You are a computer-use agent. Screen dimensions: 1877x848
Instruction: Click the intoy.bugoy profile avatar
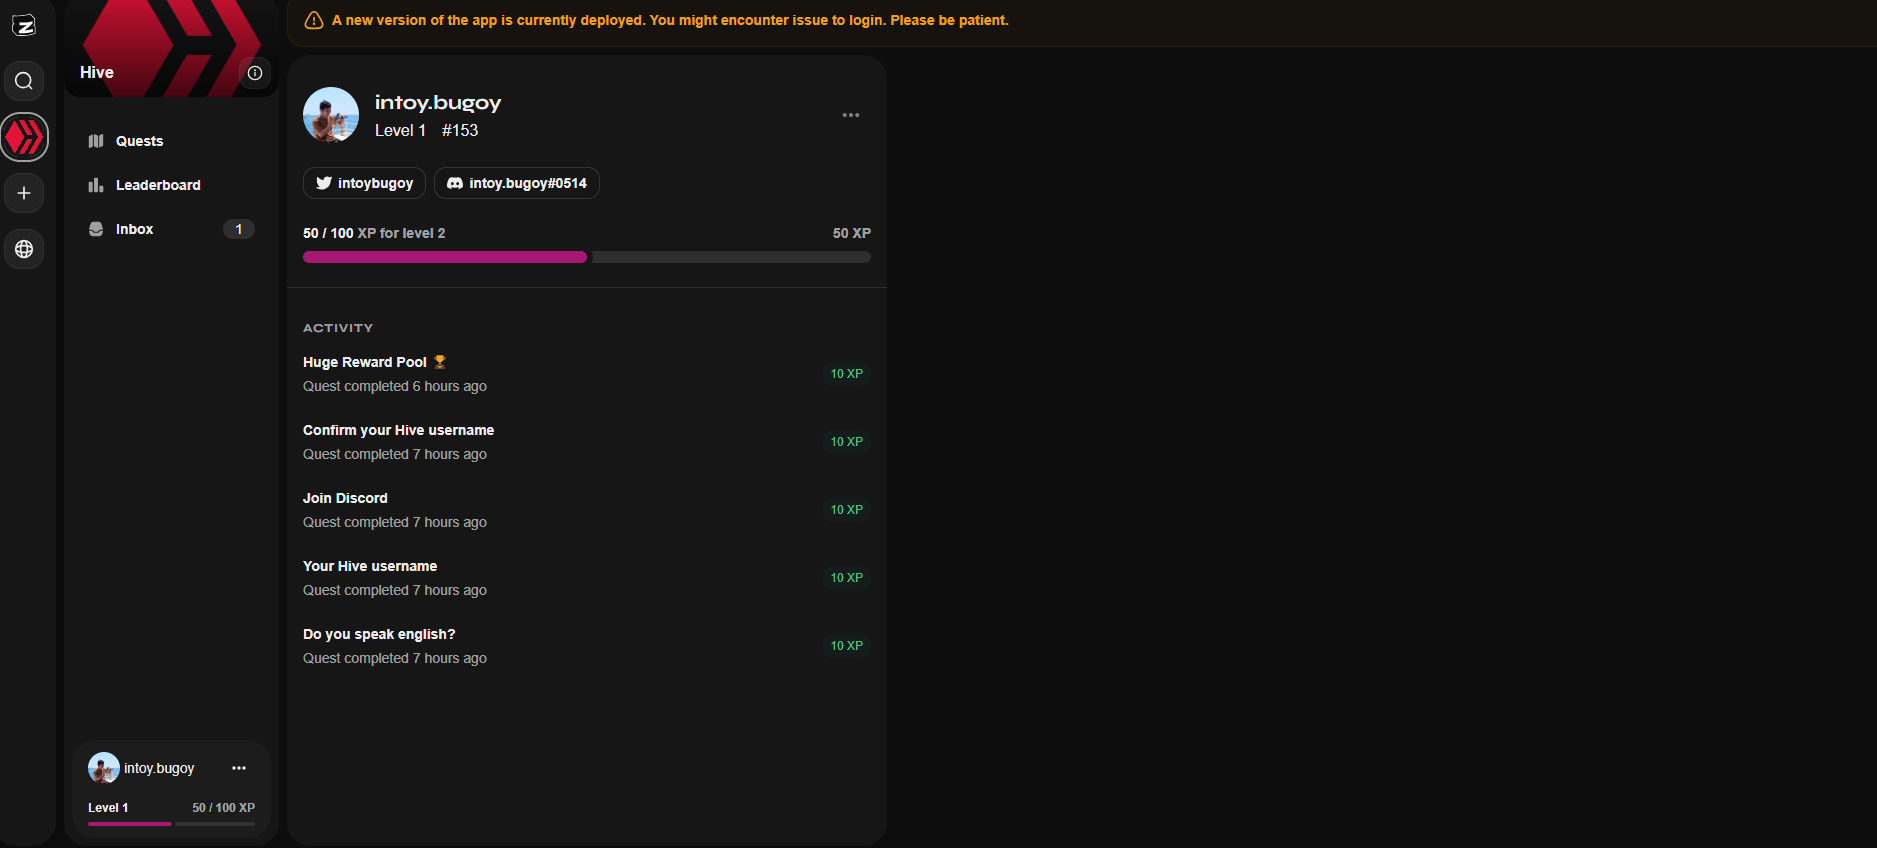pyautogui.click(x=331, y=115)
